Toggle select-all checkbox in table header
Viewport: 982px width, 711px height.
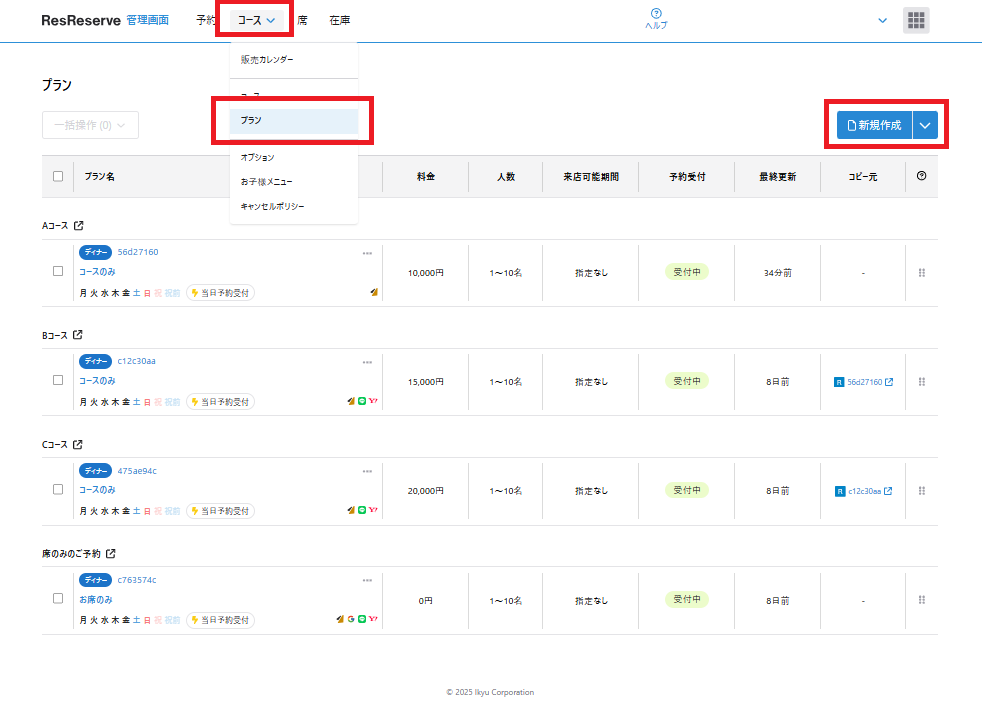pos(58,176)
